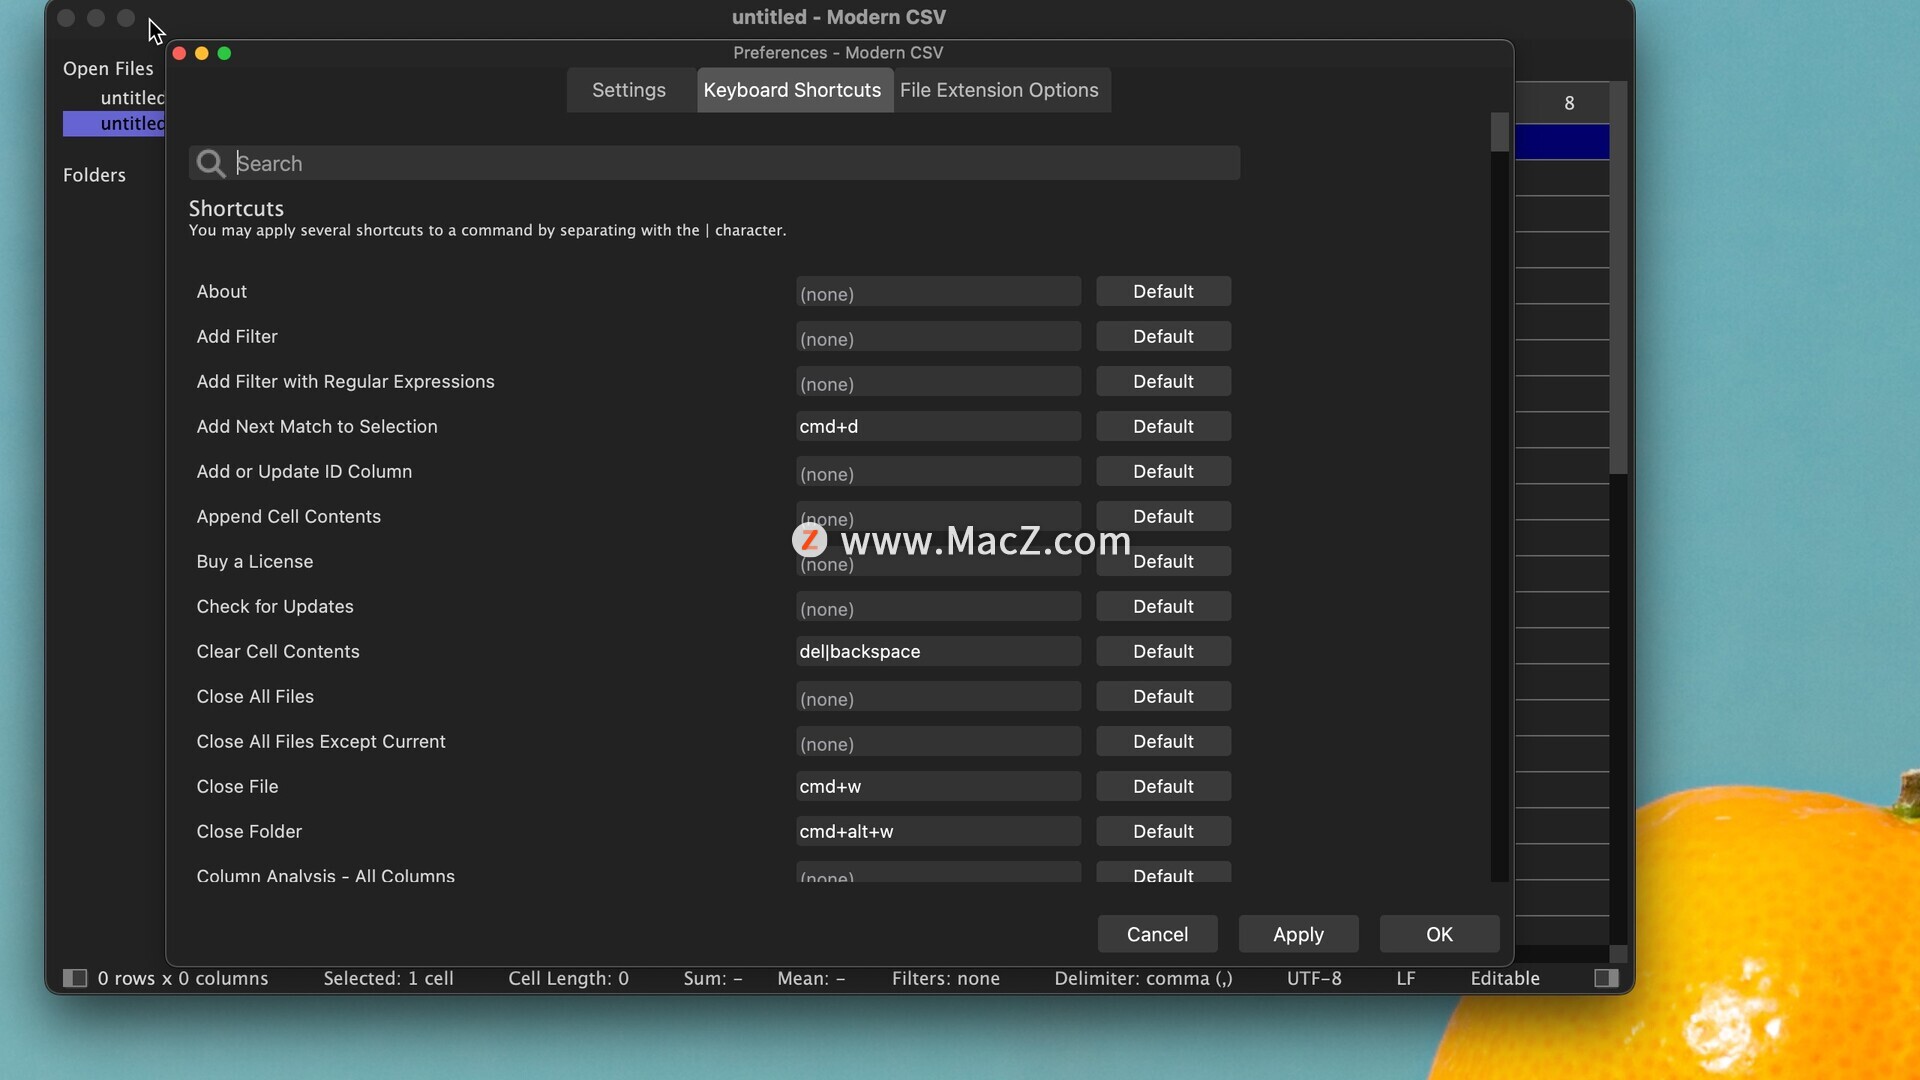This screenshot has width=1920, height=1080.
Task: Click the main window vertical scrollbar
Action: (1618, 278)
